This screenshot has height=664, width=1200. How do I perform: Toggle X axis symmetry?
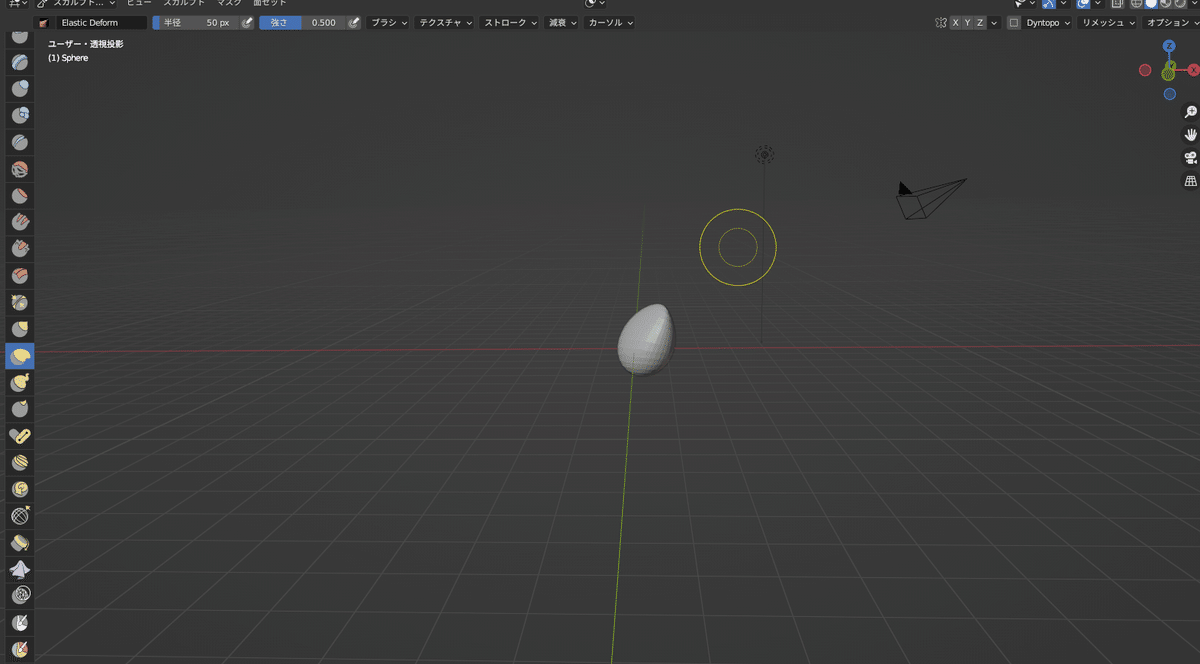(x=955, y=22)
